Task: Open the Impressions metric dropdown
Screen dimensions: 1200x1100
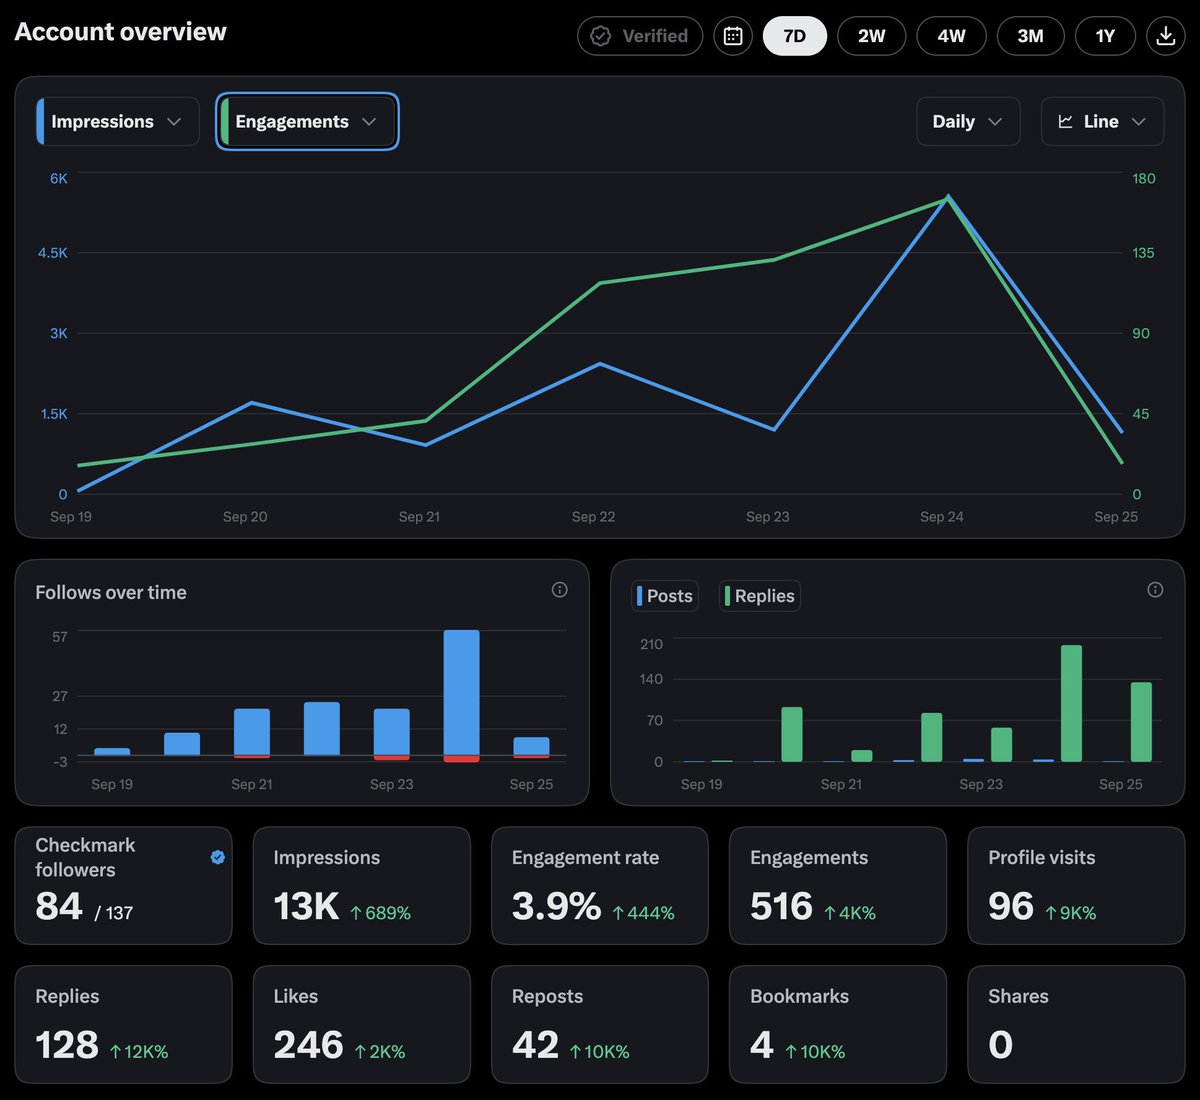Action: pyautogui.click(x=117, y=121)
